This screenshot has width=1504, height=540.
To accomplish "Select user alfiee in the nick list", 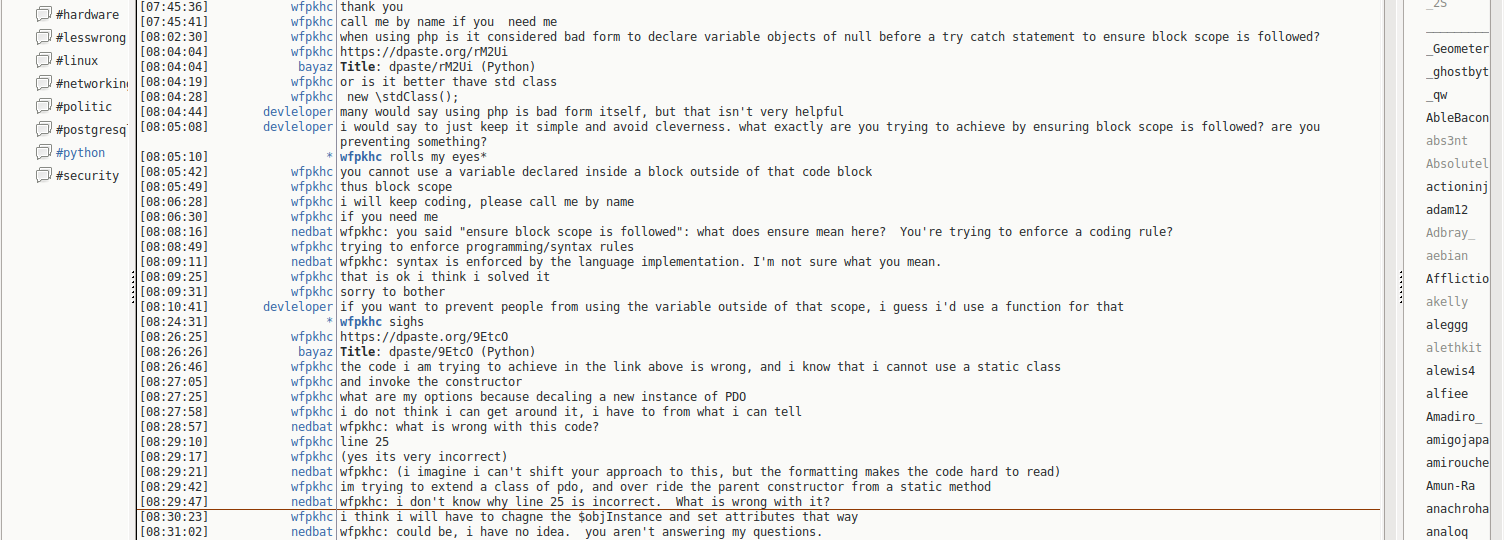I will (x=1447, y=394).
